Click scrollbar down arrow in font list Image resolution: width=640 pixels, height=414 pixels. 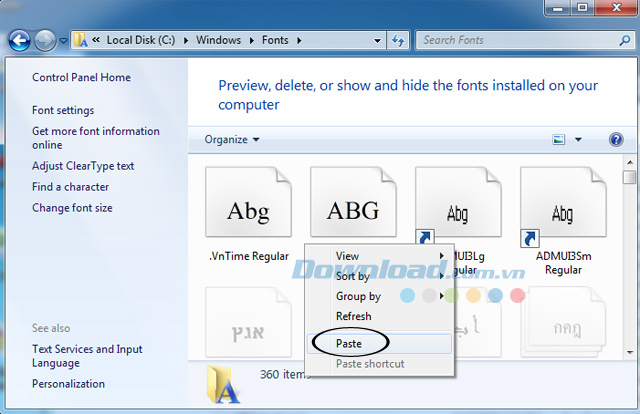(630, 352)
